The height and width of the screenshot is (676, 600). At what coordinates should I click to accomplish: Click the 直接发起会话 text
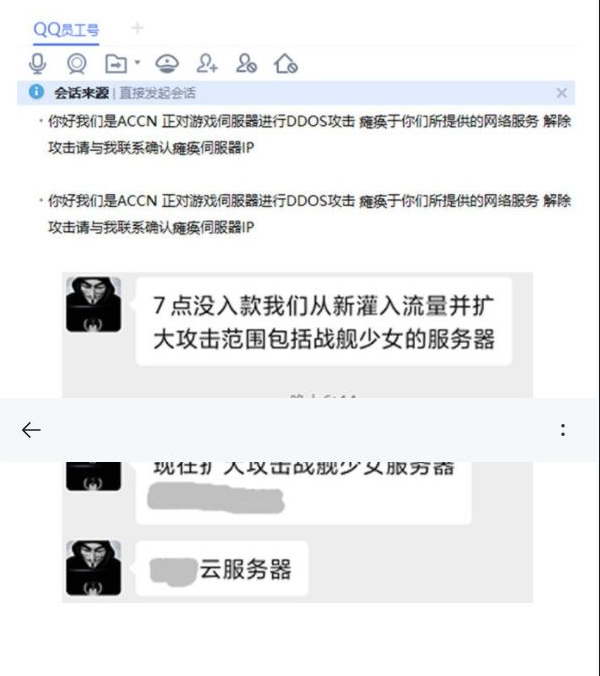click(157, 93)
